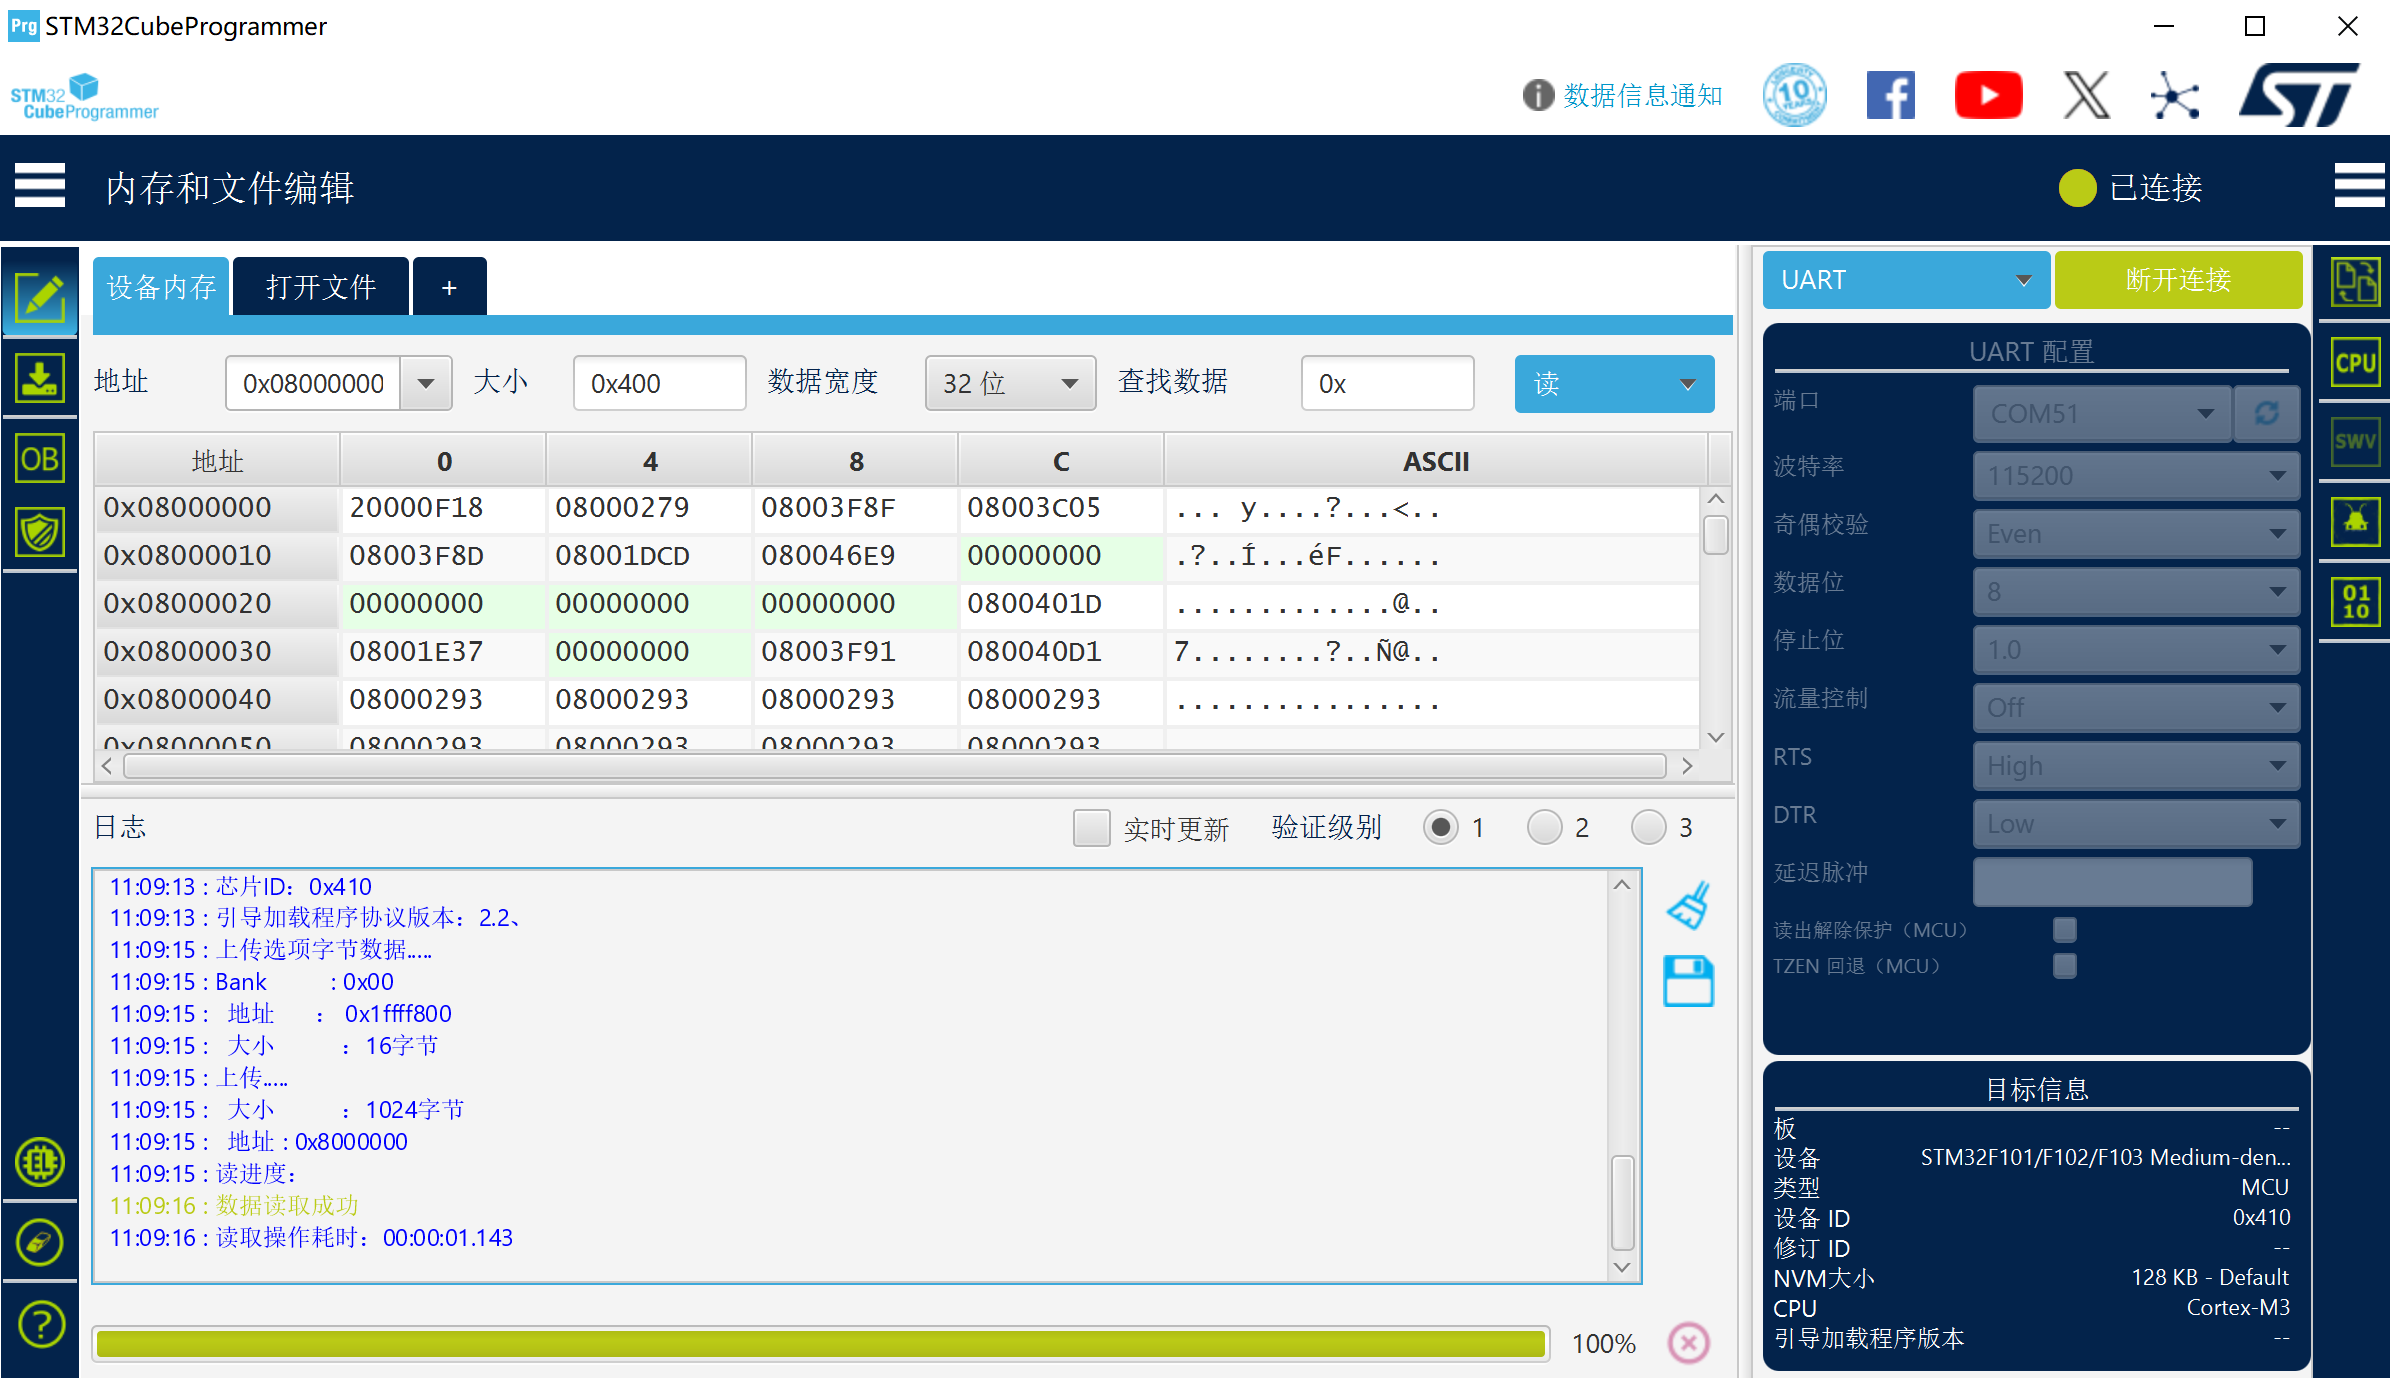Clear the log with broom icon

(1689, 905)
